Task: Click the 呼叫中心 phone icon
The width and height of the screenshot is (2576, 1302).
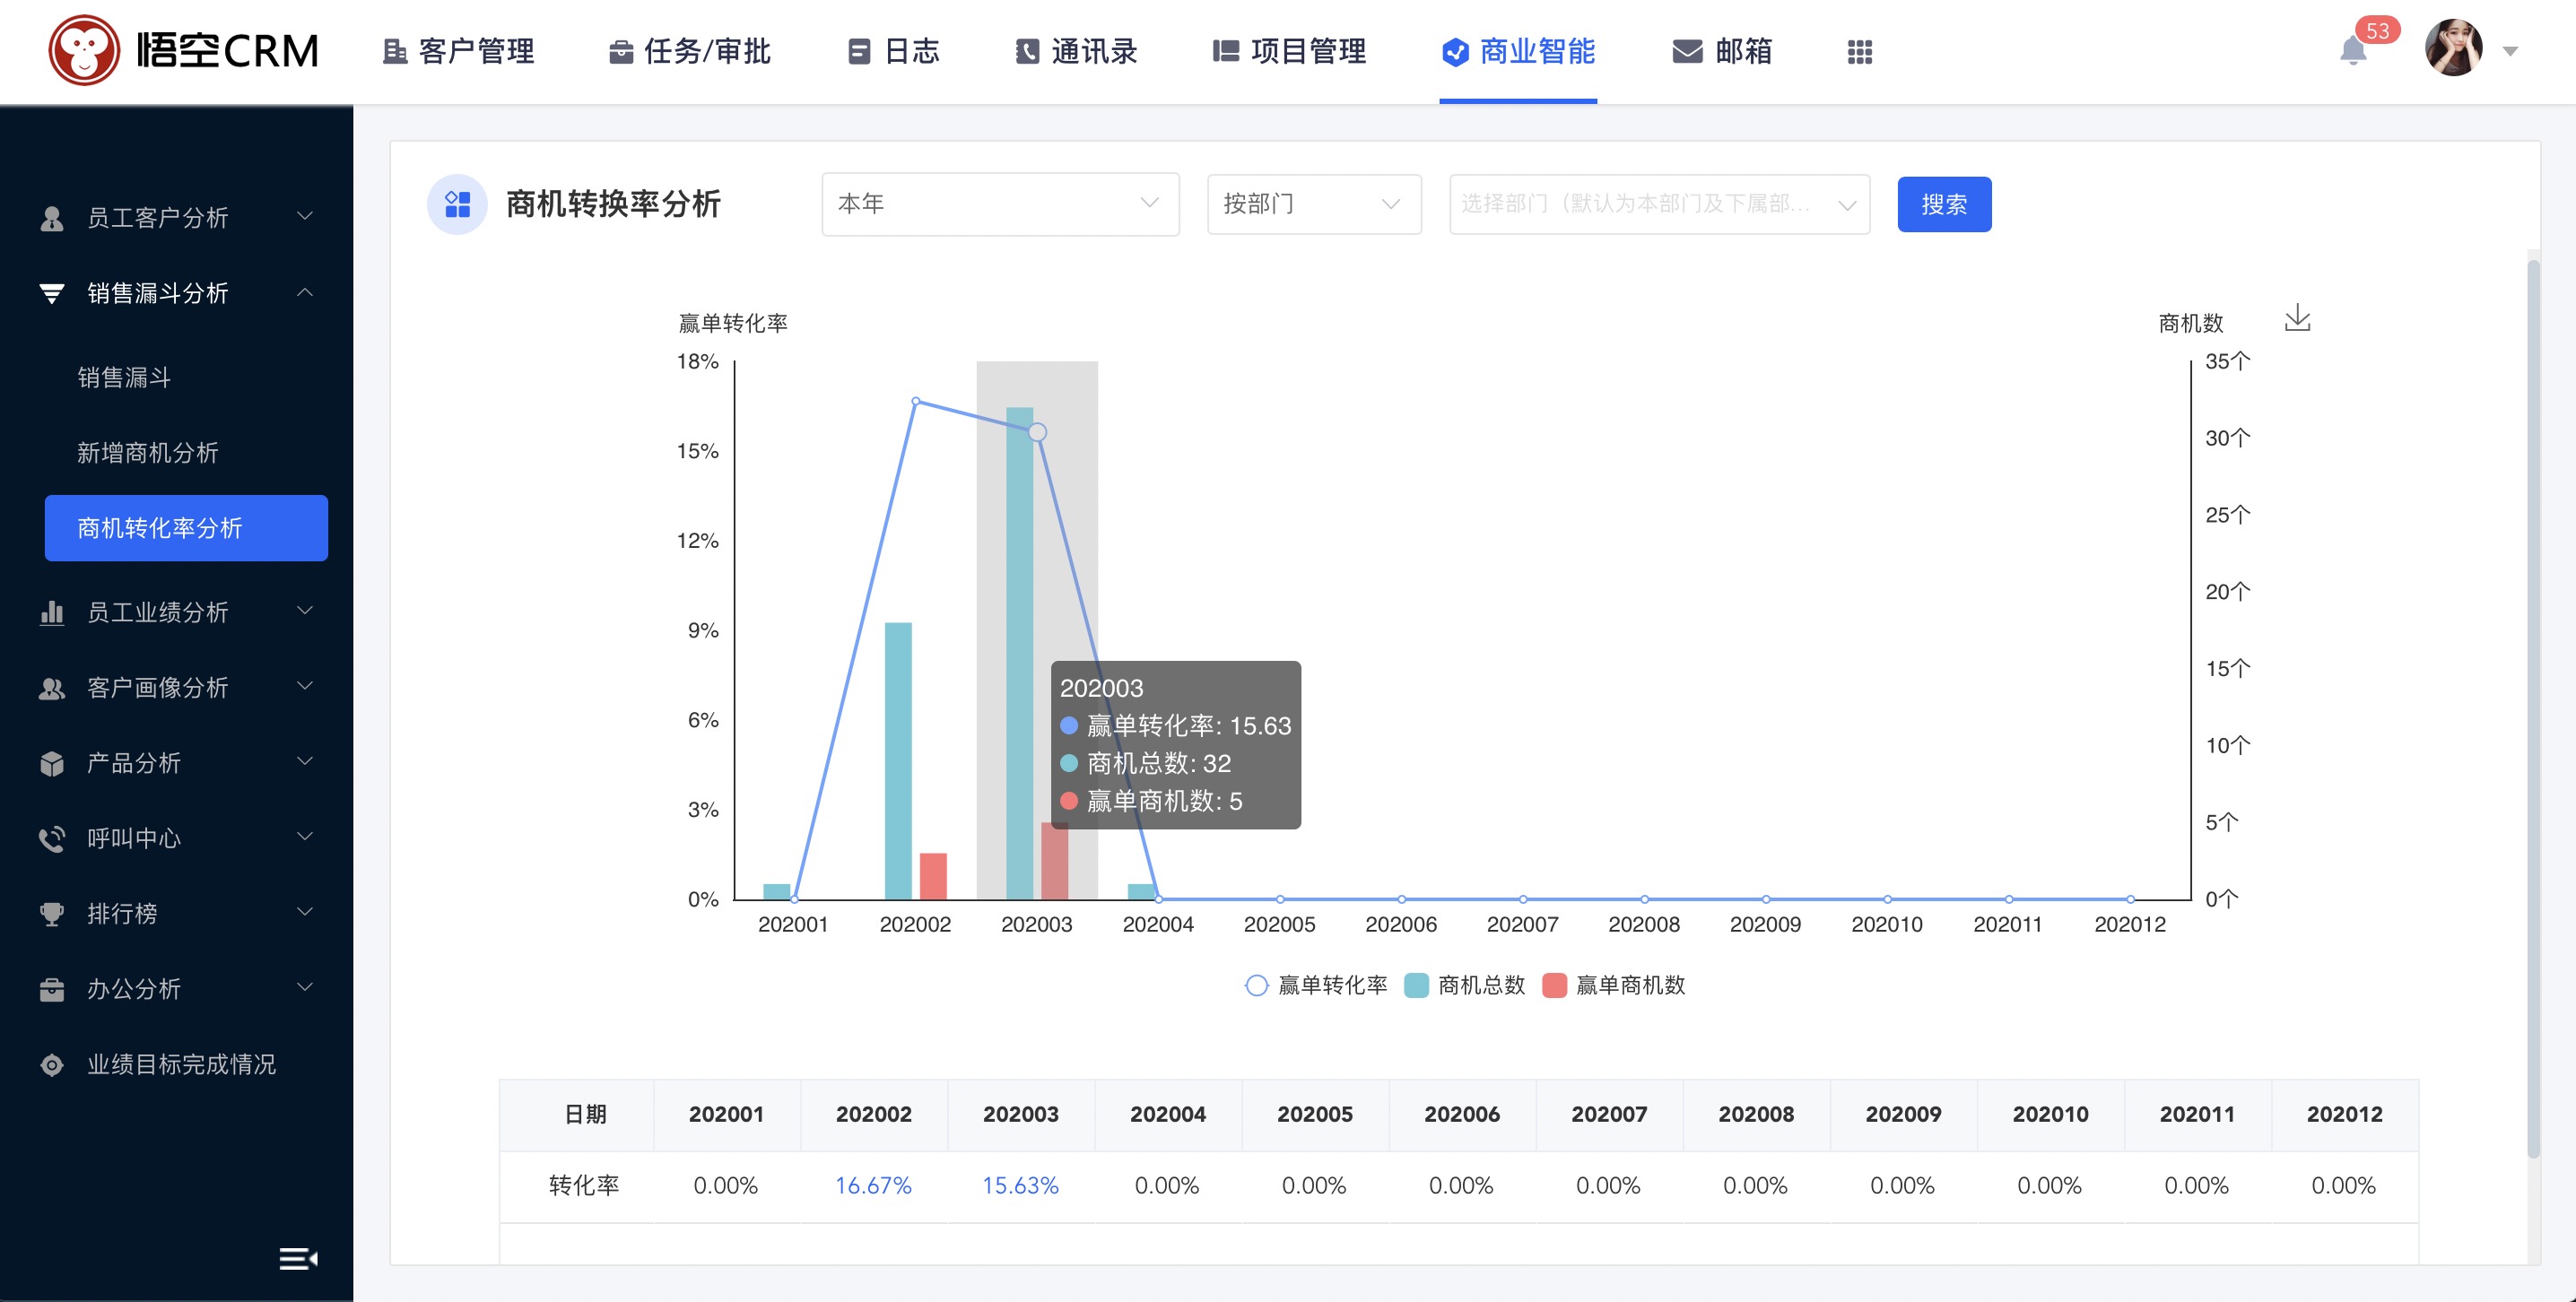Action: [52, 838]
